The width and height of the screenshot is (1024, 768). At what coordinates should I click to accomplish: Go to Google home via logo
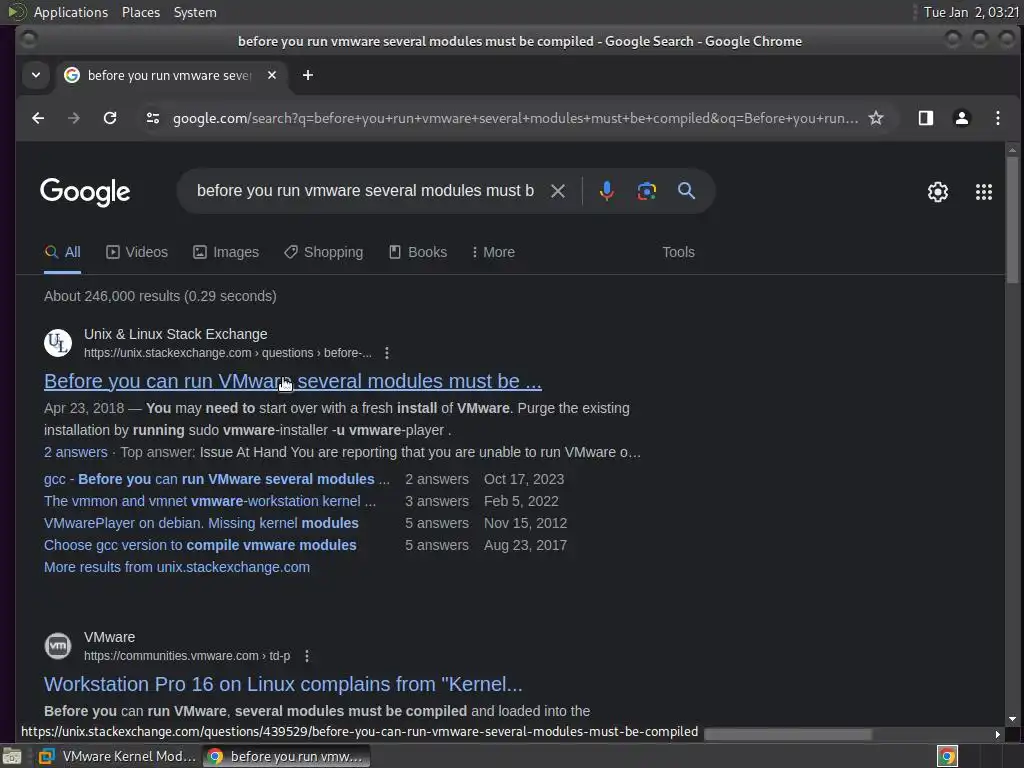[x=85, y=192]
